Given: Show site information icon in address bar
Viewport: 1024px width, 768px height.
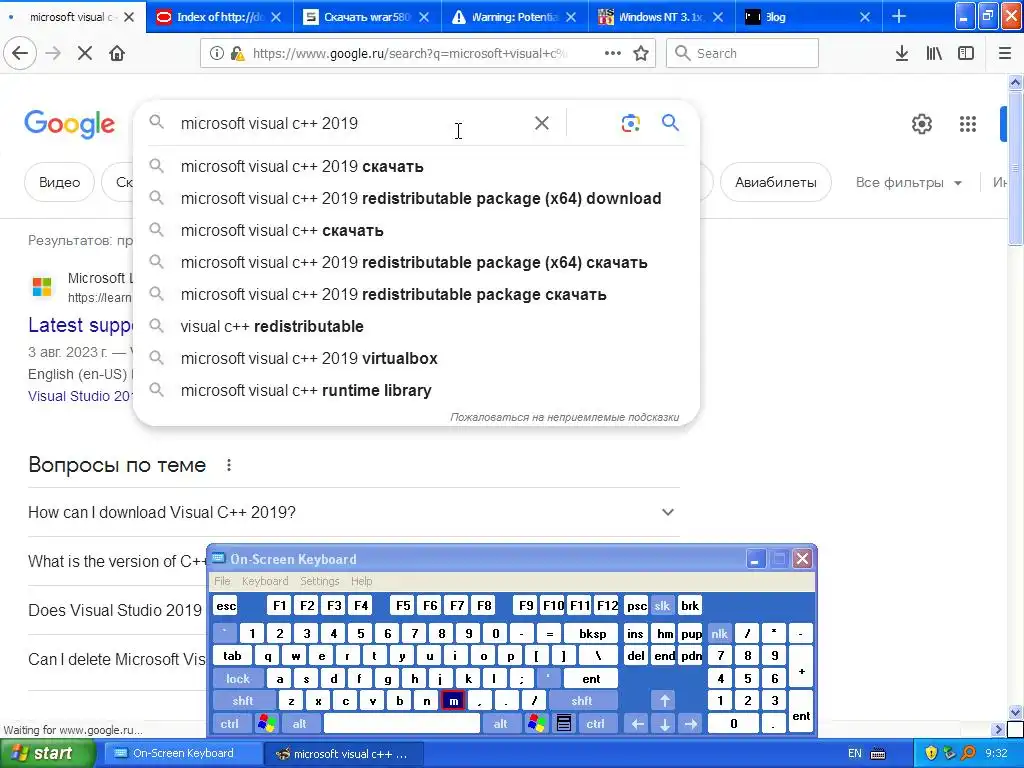Looking at the screenshot, I should tap(217, 53).
